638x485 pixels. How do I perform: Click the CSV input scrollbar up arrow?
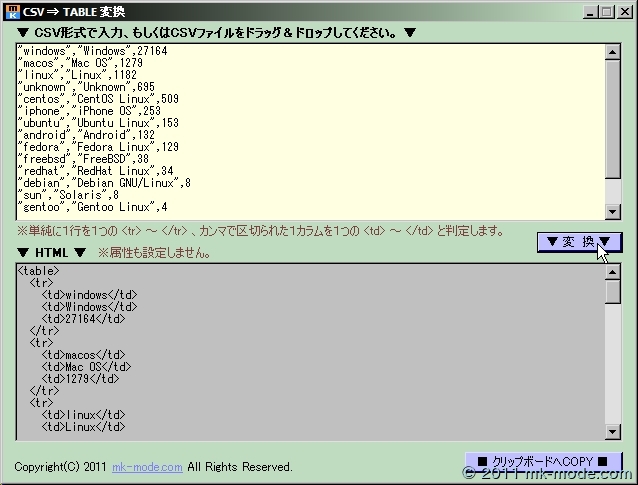click(x=612, y=52)
